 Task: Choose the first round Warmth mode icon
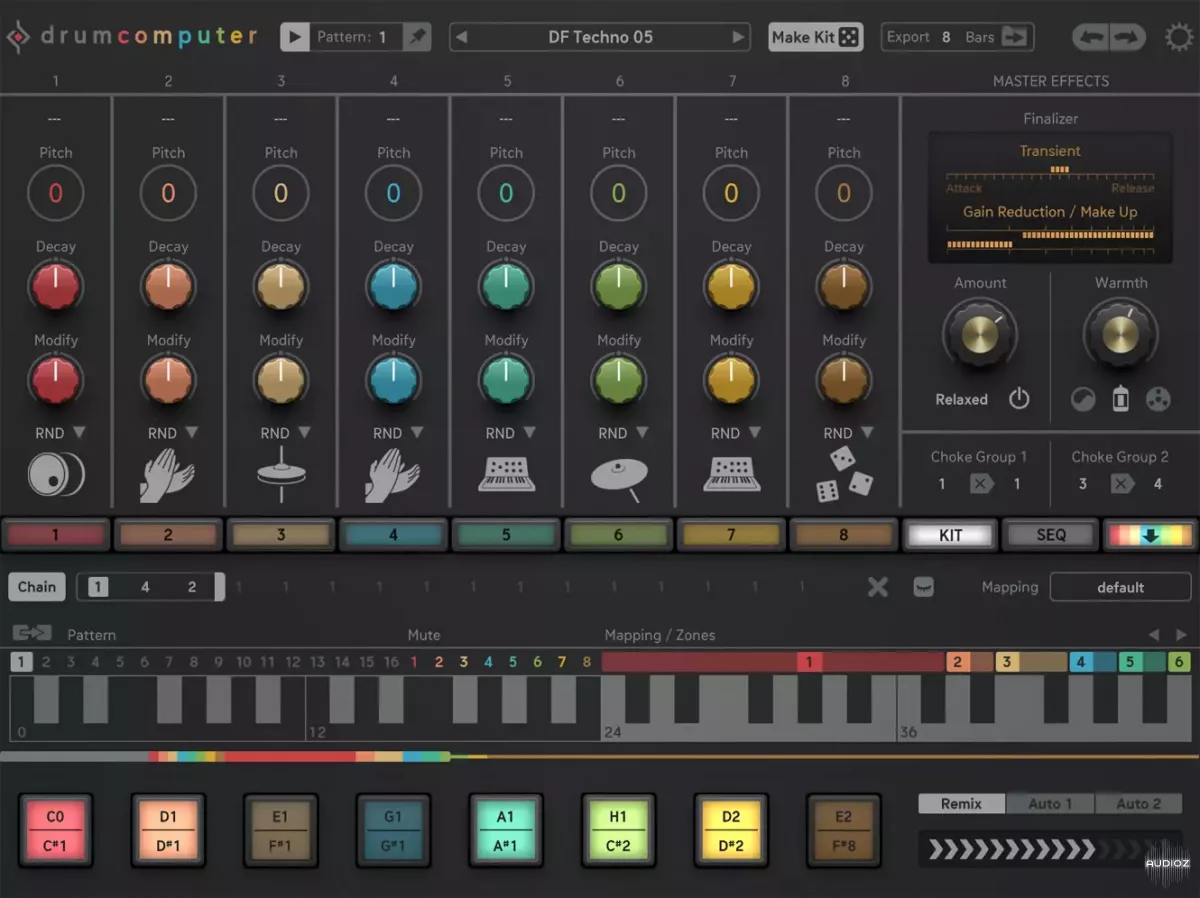coord(1083,400)
